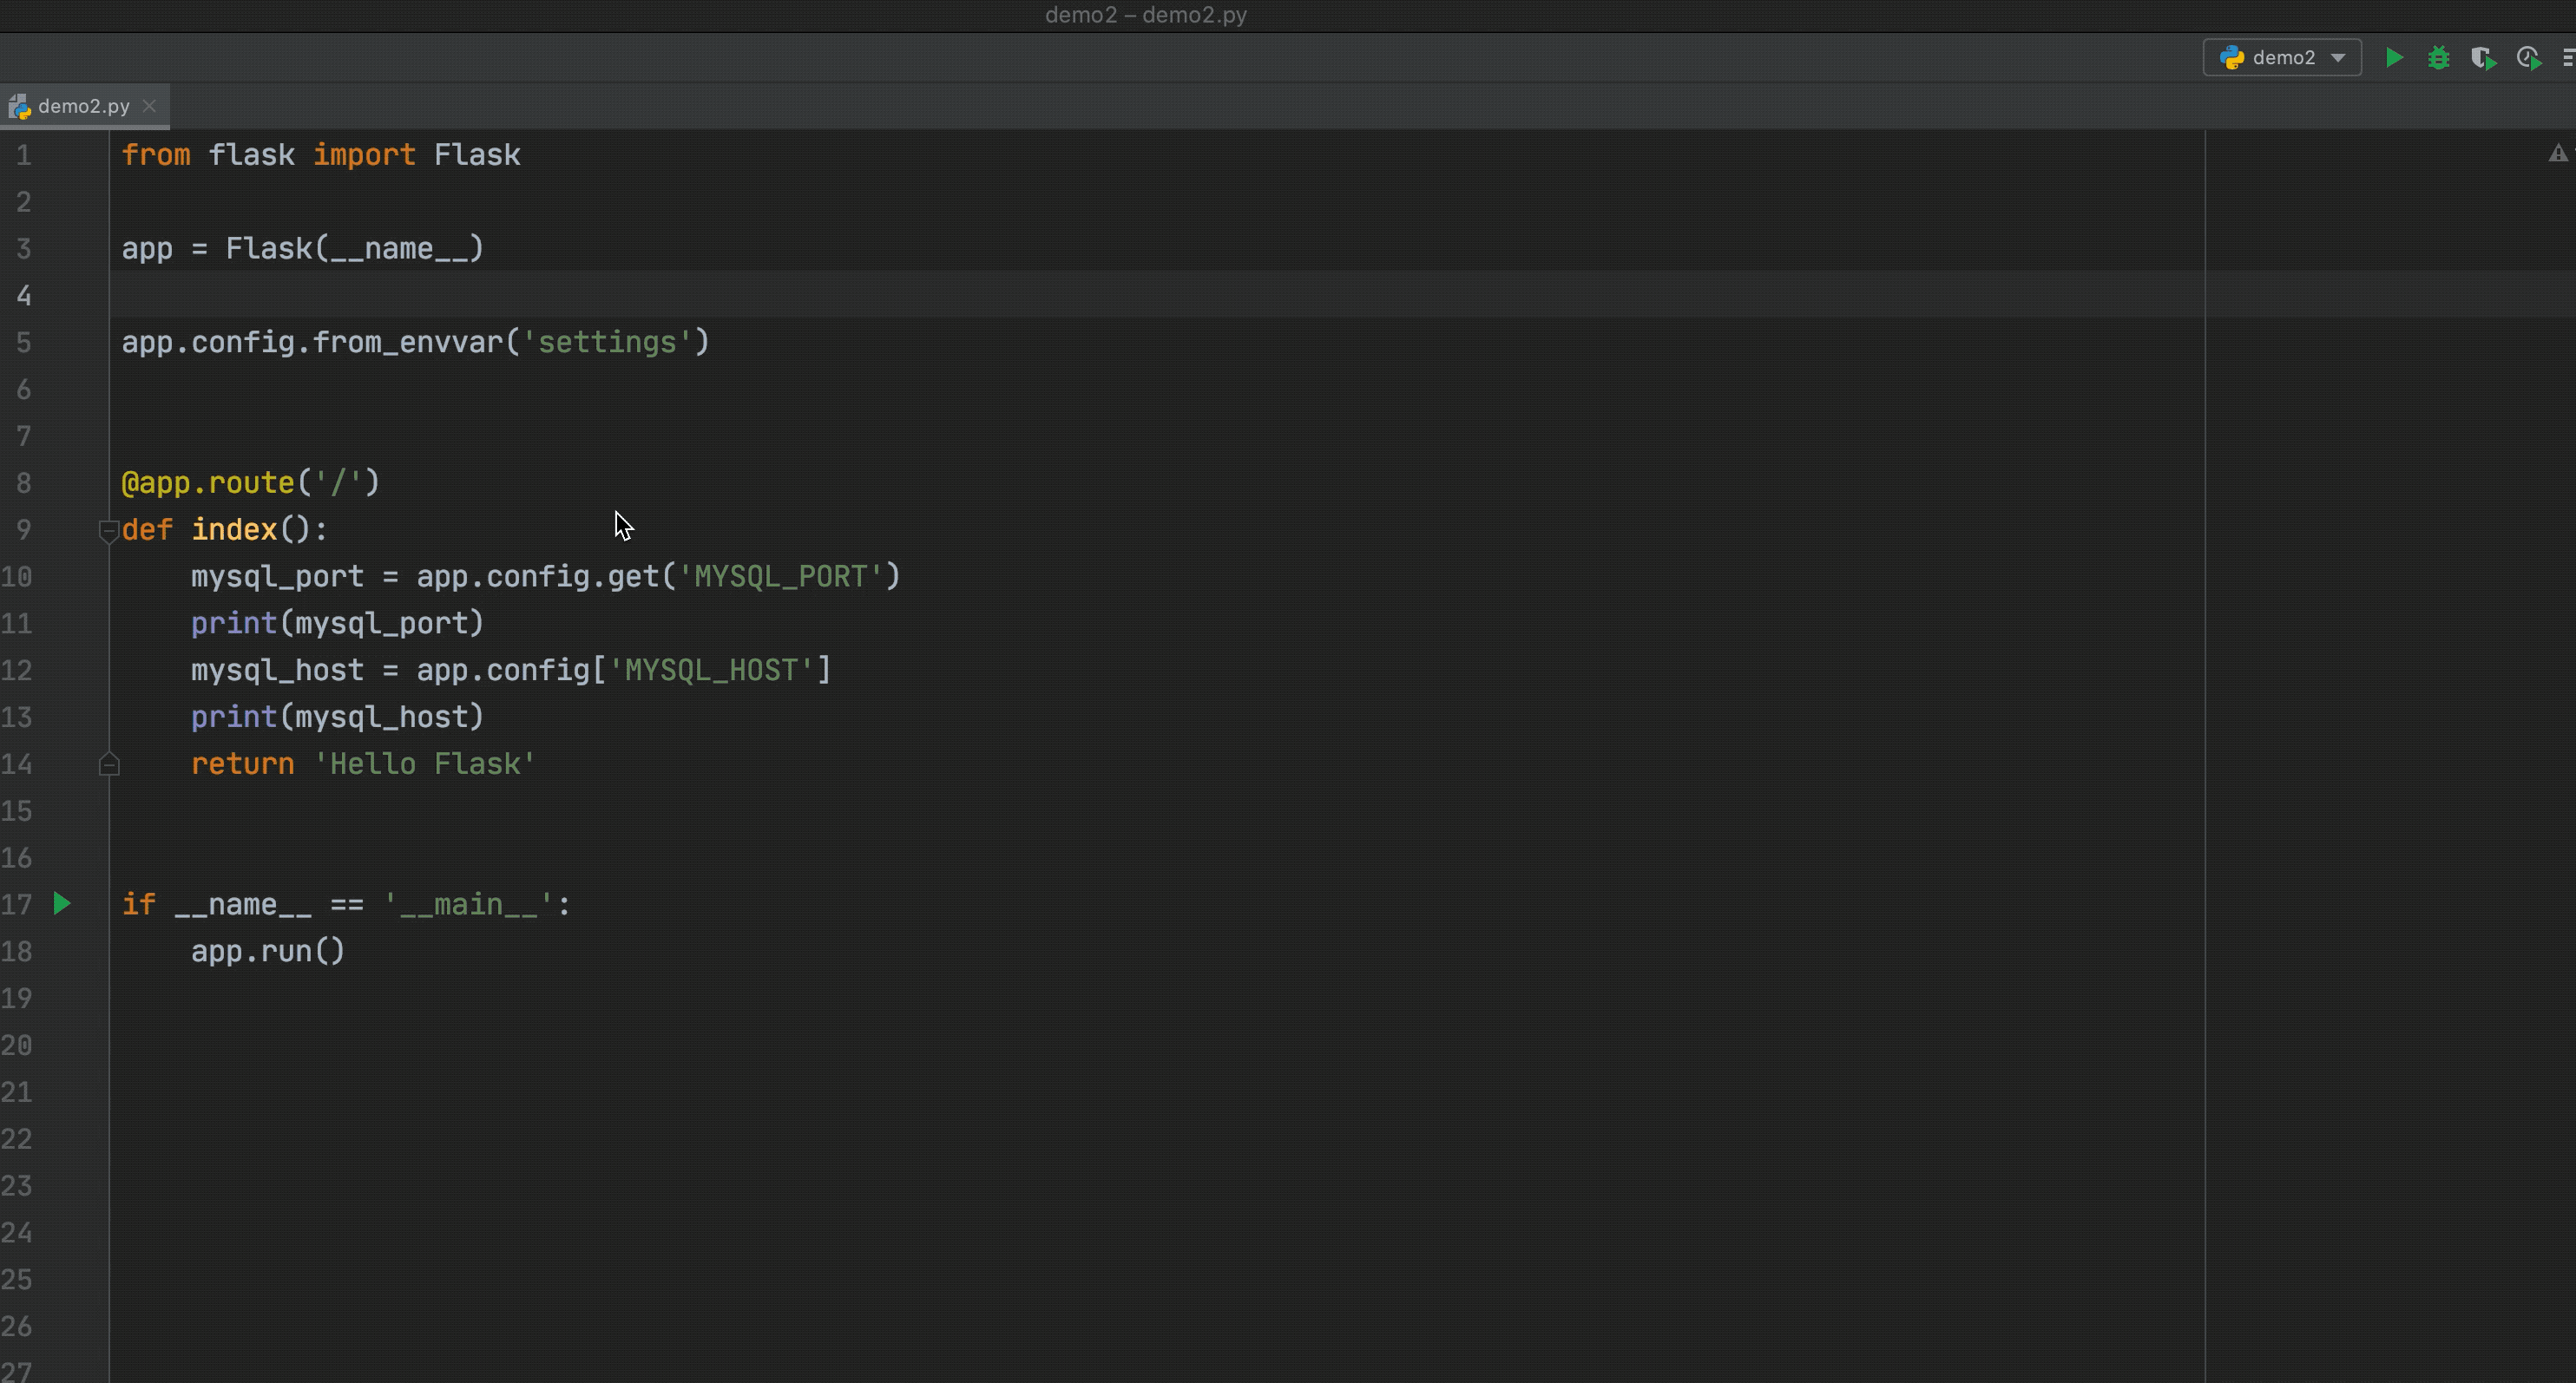This screenshot has height=1383, width=2576.
Task: Click the gutter run arrow on line 17
Action: [x=62, y=904]
